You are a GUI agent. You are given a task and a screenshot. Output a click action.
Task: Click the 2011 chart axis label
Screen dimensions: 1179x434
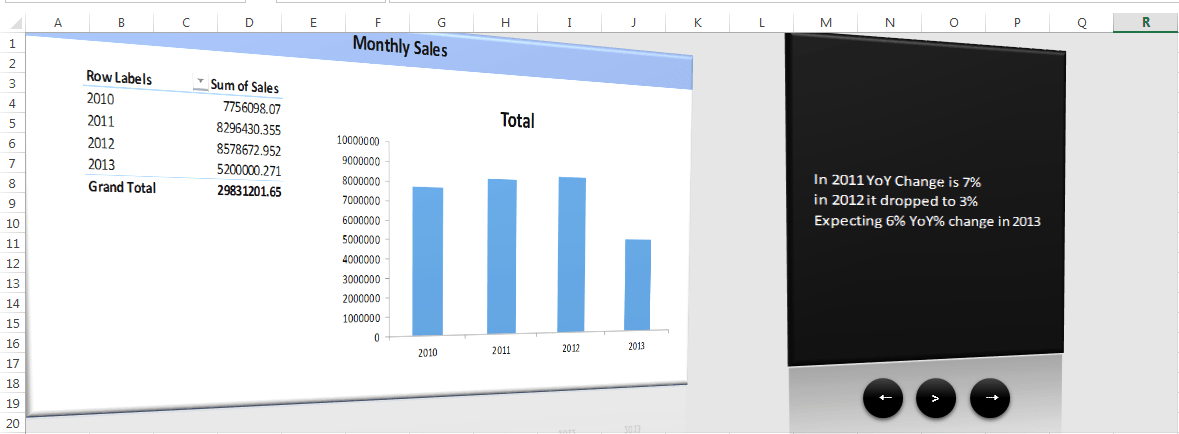click(x=502, y=351)
